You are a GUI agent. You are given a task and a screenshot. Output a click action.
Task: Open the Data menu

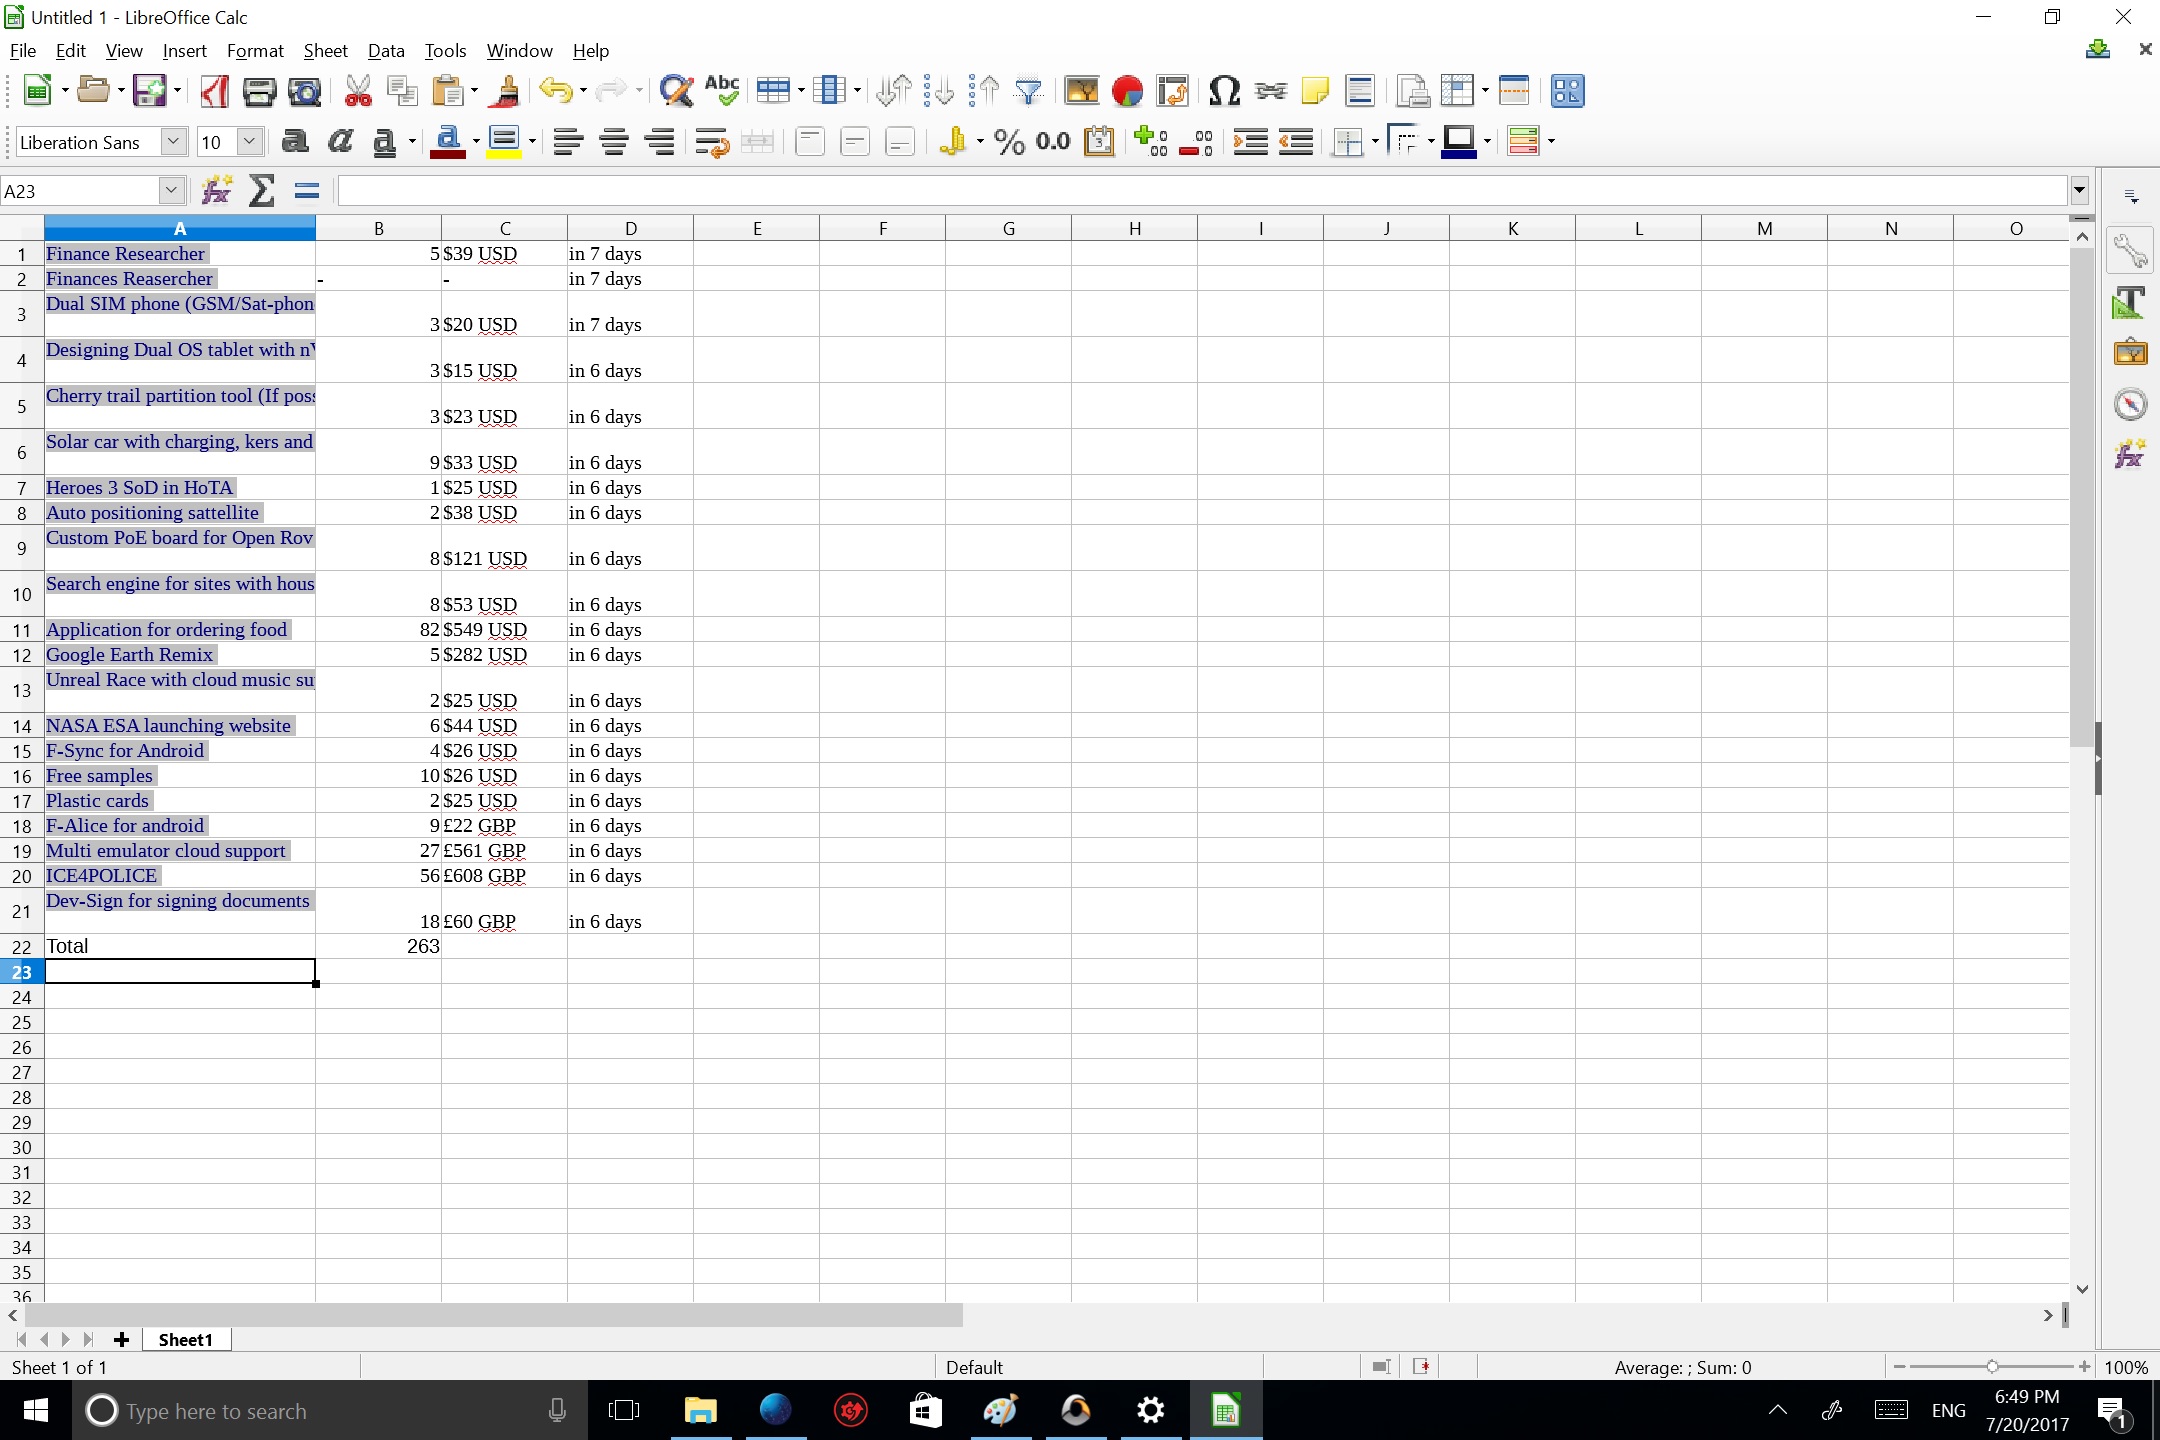[x=386, y=51]
